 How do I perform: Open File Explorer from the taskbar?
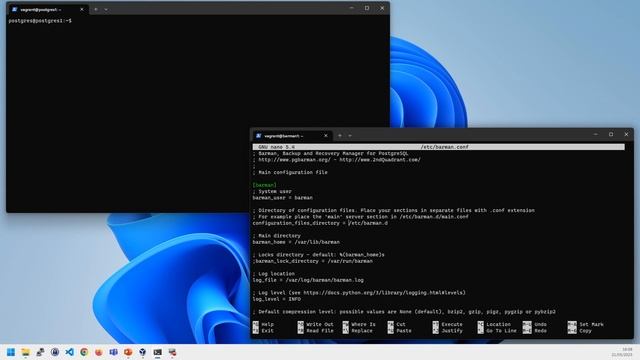(x=25, y=352)
